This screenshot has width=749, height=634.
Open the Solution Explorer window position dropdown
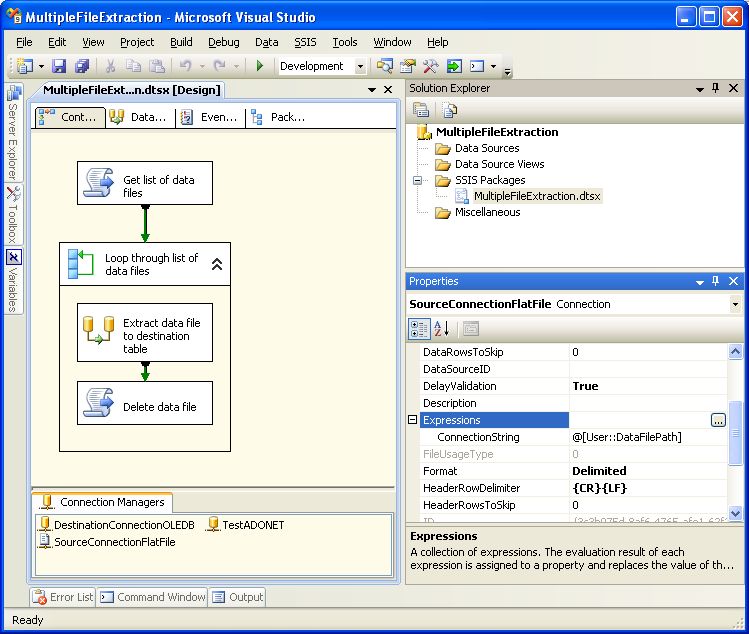pyautogui.click(x=700, y=89)
